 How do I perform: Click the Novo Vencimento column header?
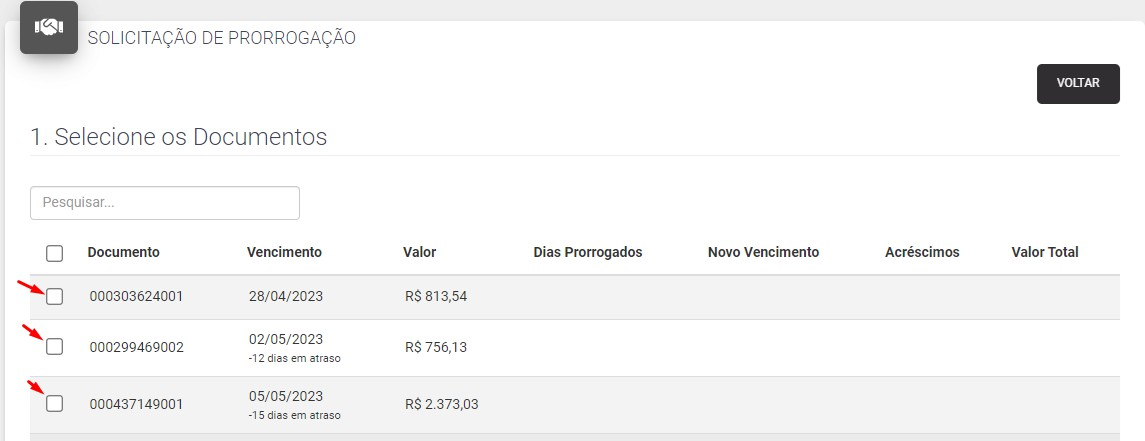pos(763,252)
